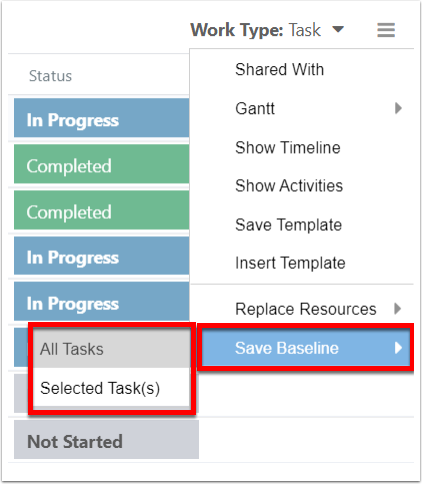Click the Work Type: Task label
422x484 pixels.
pos(255,30)
